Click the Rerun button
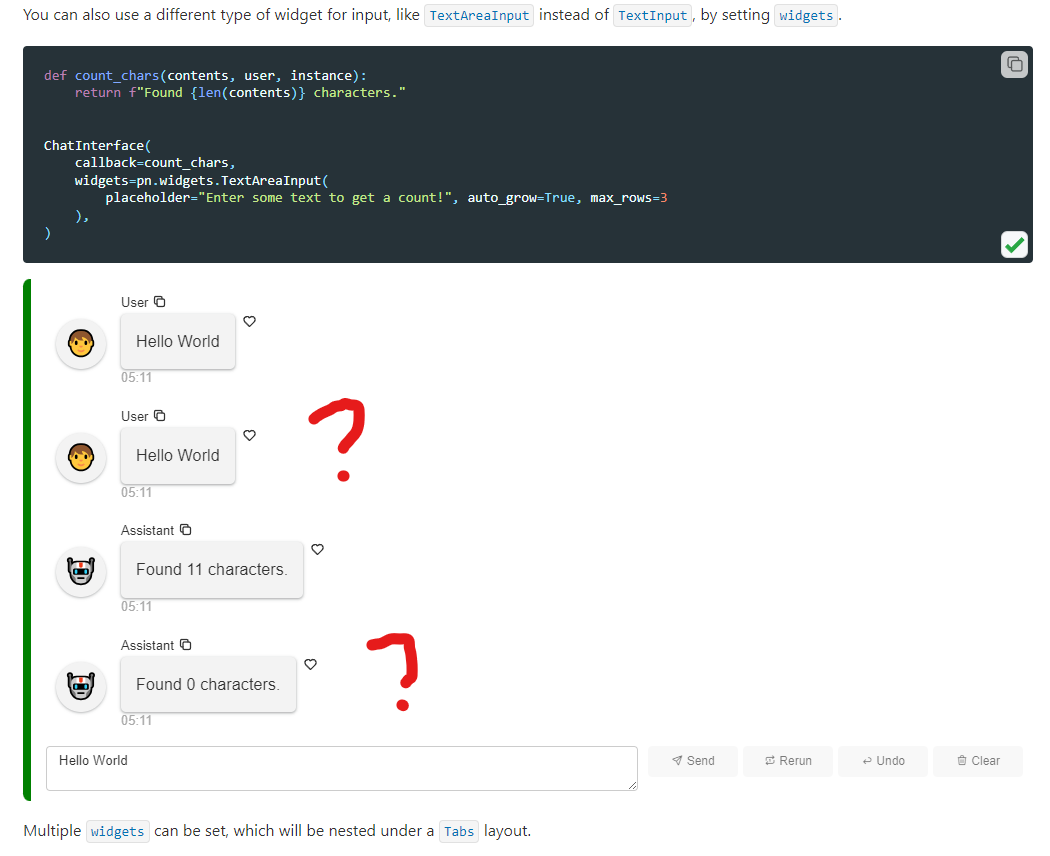Viewport: 1050px width, 856px height. coord(788,761)
